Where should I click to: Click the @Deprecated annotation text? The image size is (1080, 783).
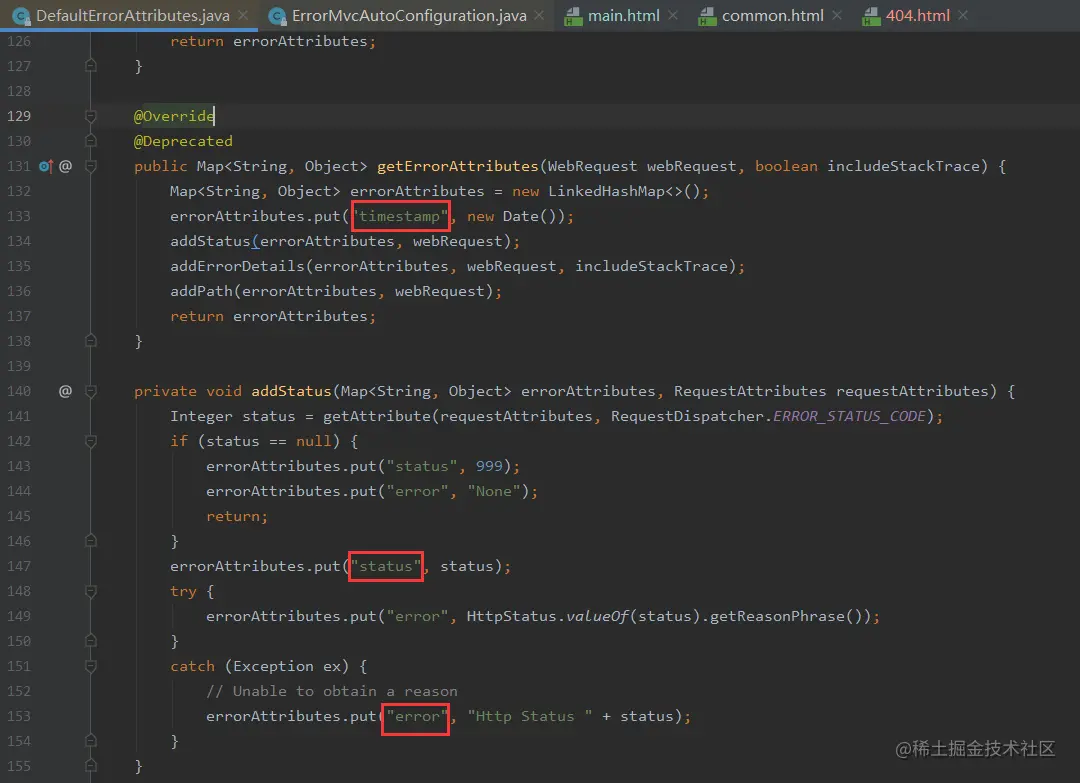(183, 141)
